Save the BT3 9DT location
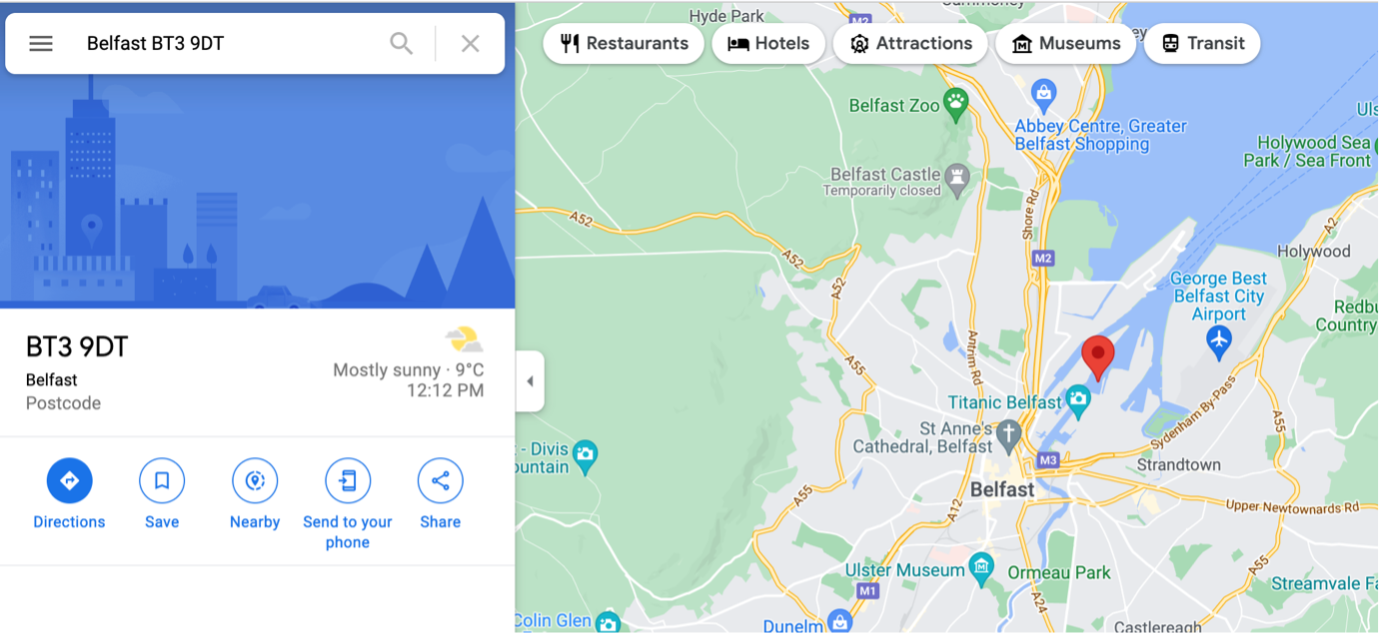1381x635 pixels. click(162, 481)
